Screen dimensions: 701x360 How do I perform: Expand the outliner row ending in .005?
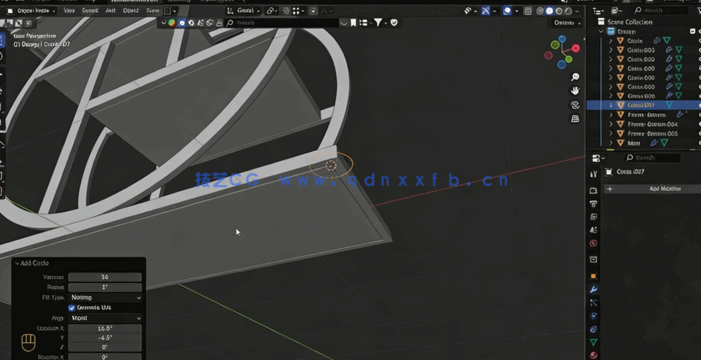tap(611, 133)
